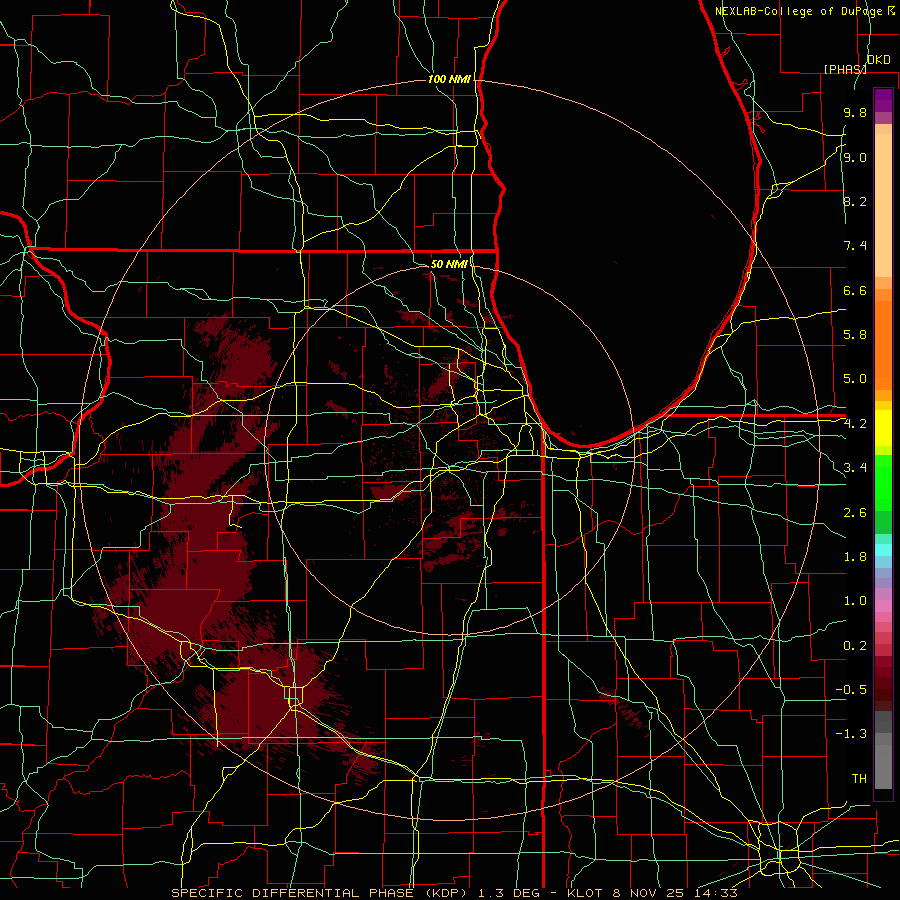Click the "NEXLAB-College of DuPage" credit text
Viewport: 900px width, 900px height.
(800, 11)
